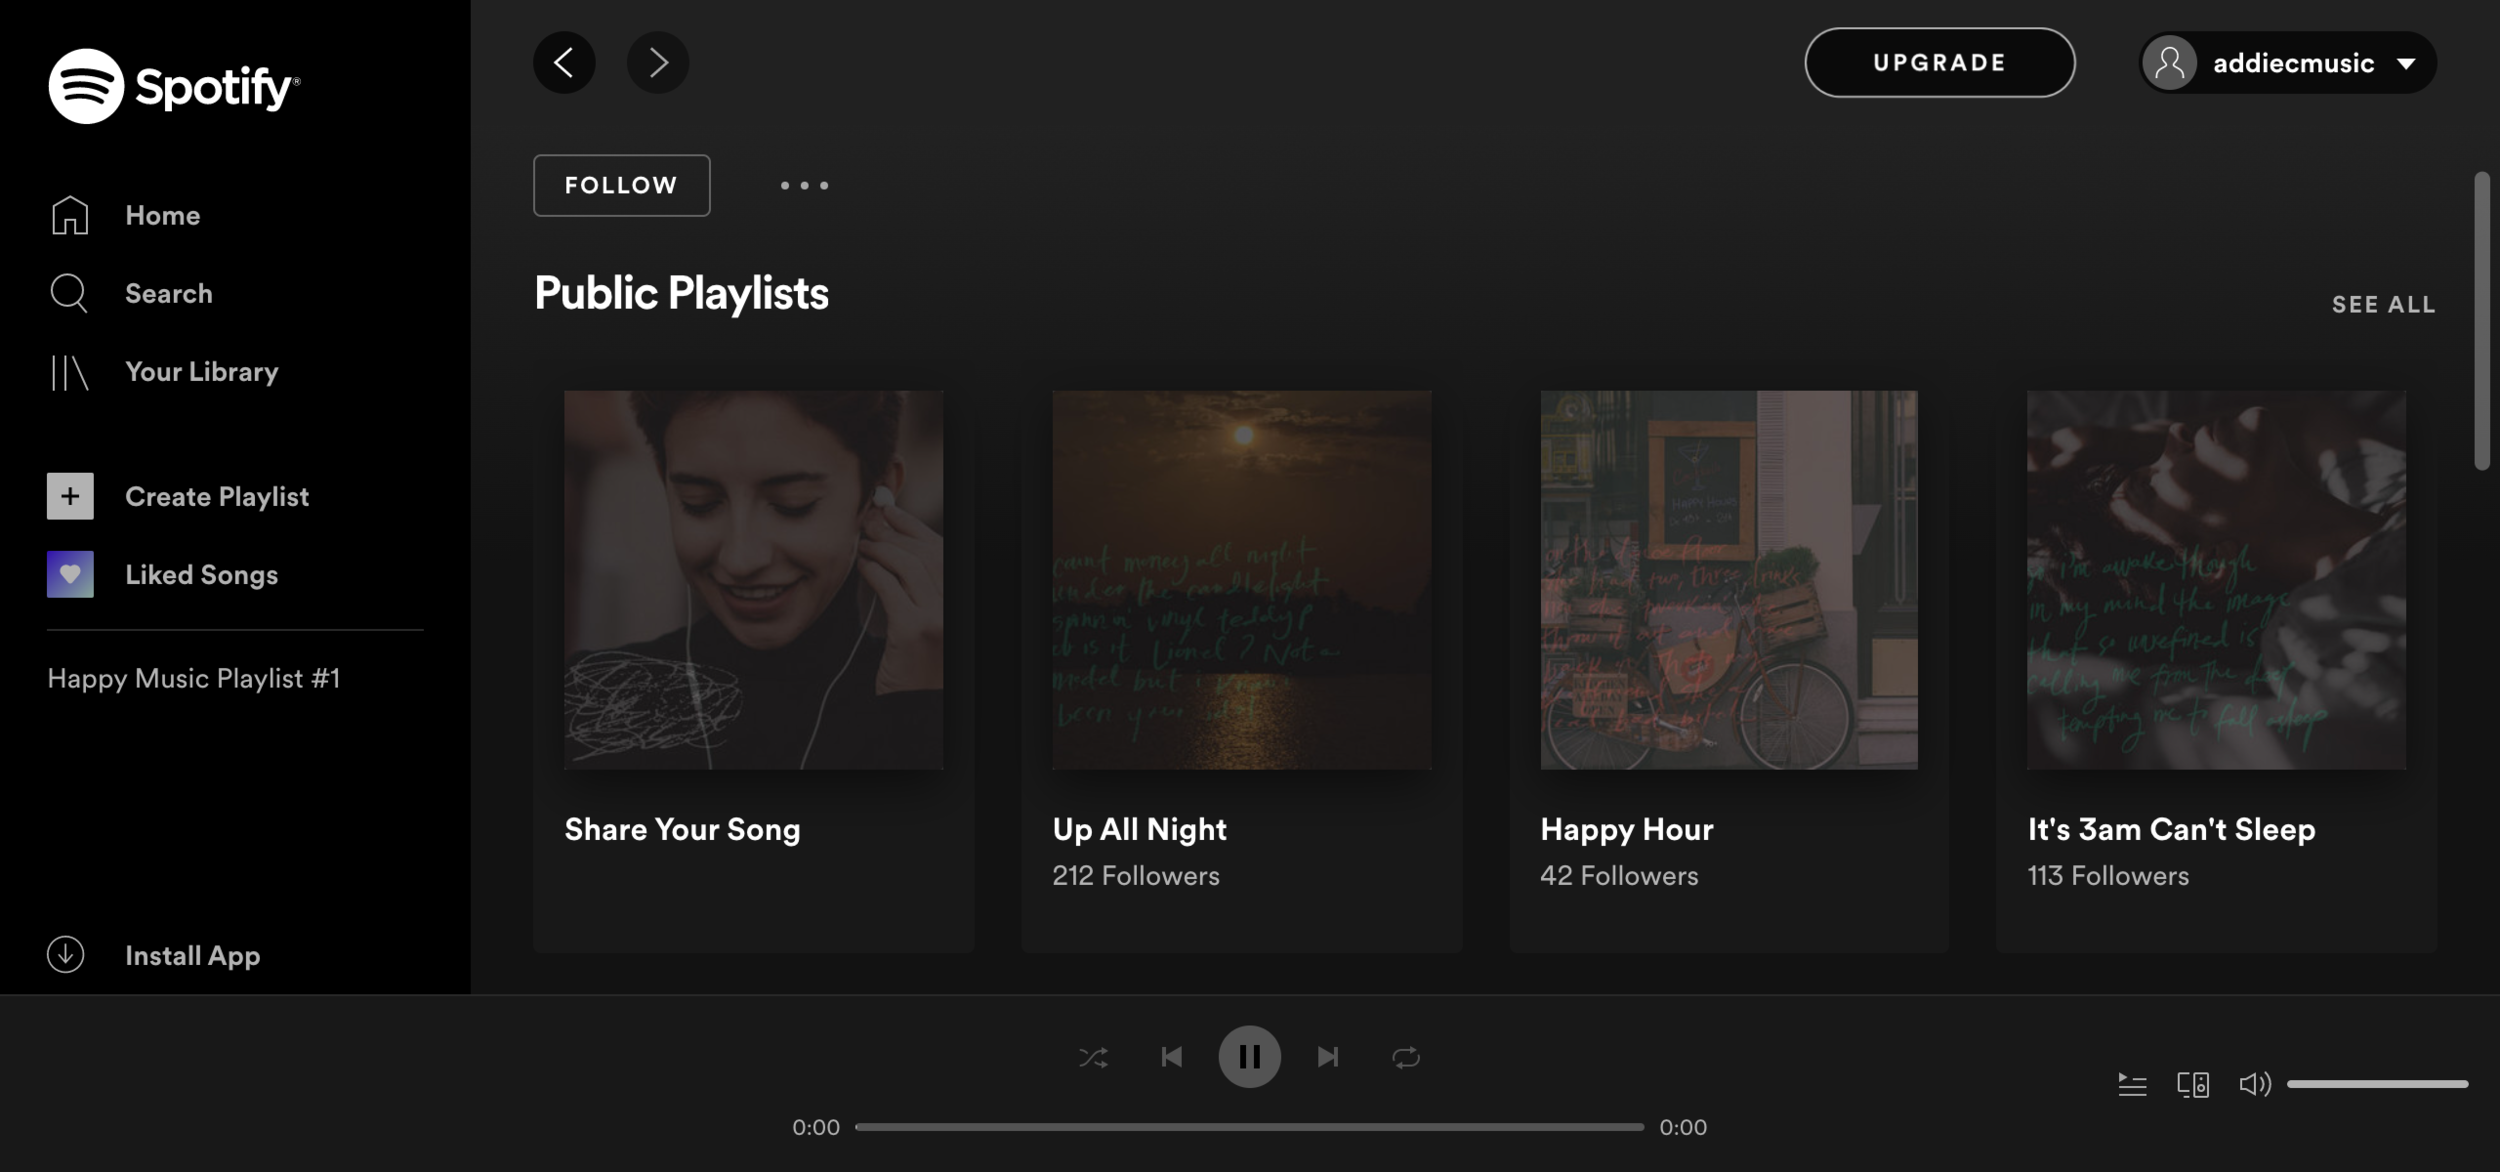Open the play queue
Viewport: 2500px width, 1172px height.
coord(2132,1084)
